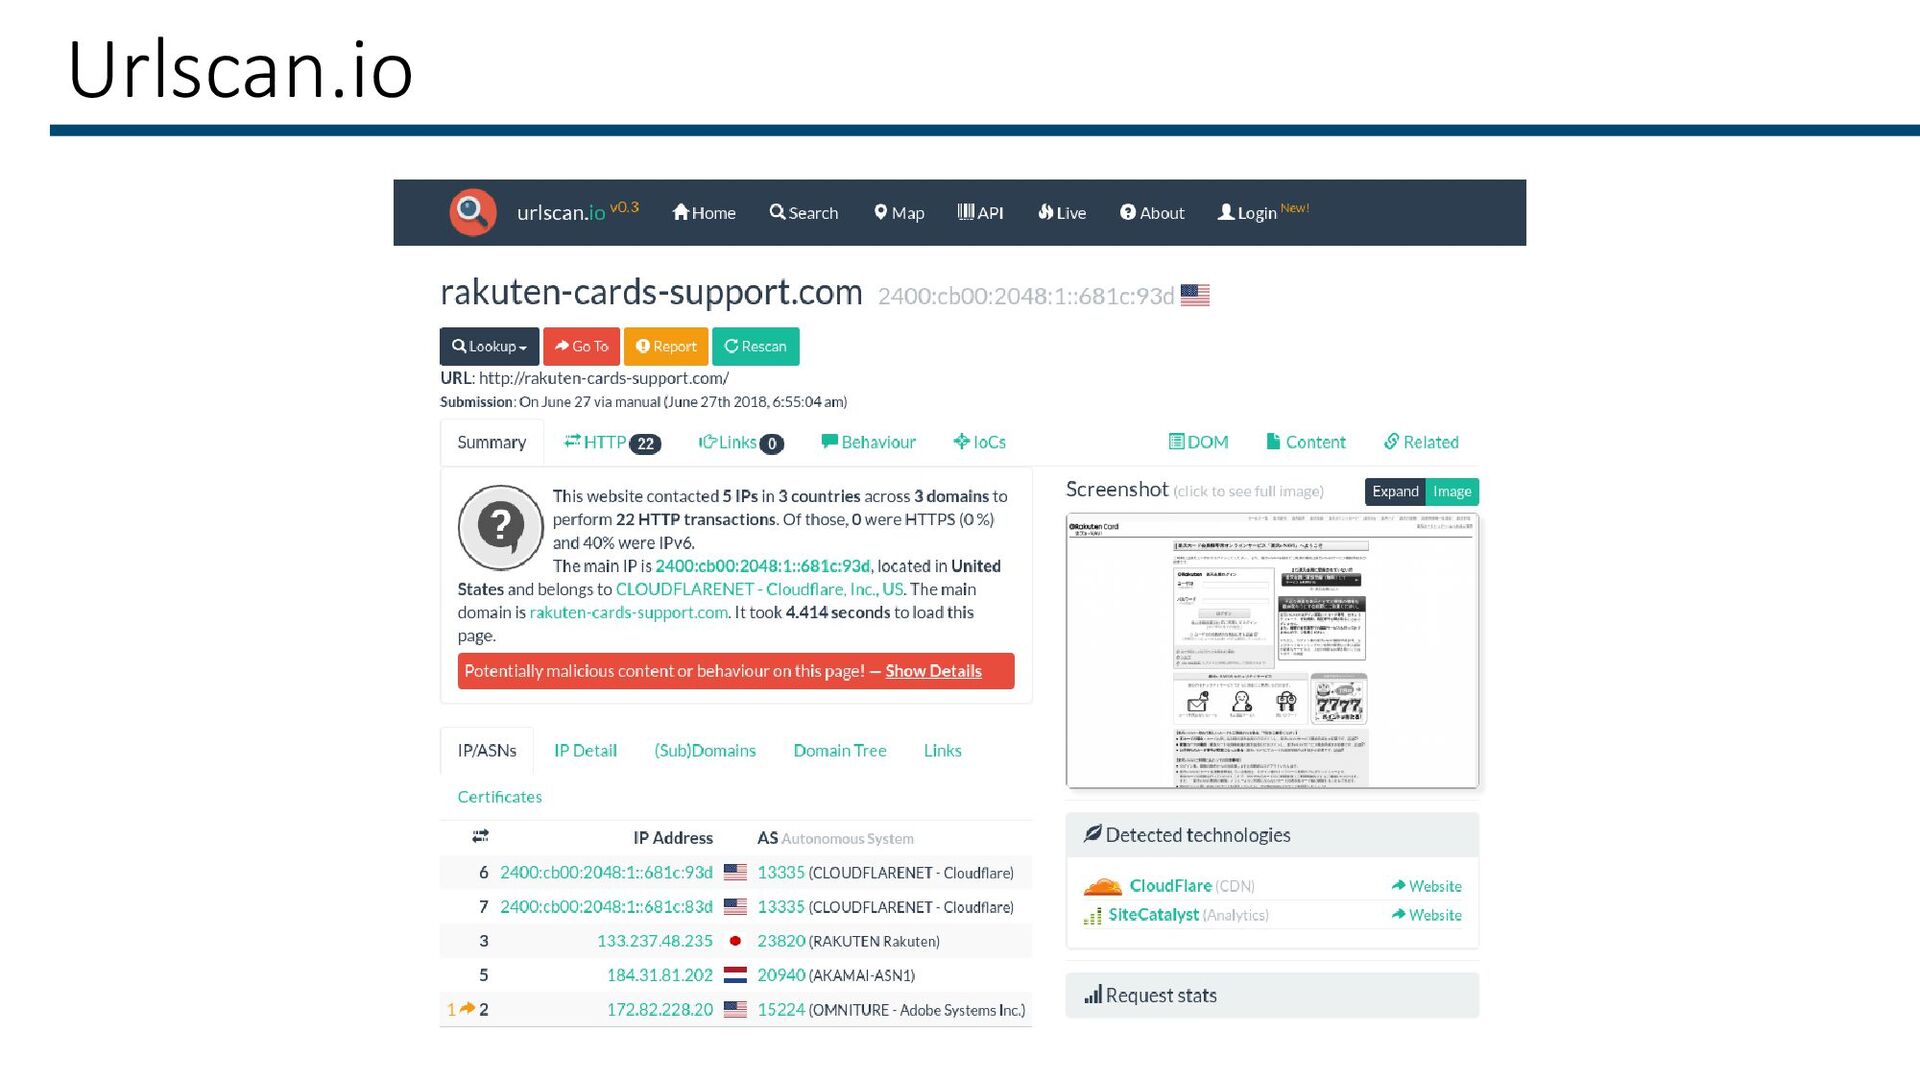Open the Search page
Viewport: 1920px width, 1080px height.
point(804,212)
